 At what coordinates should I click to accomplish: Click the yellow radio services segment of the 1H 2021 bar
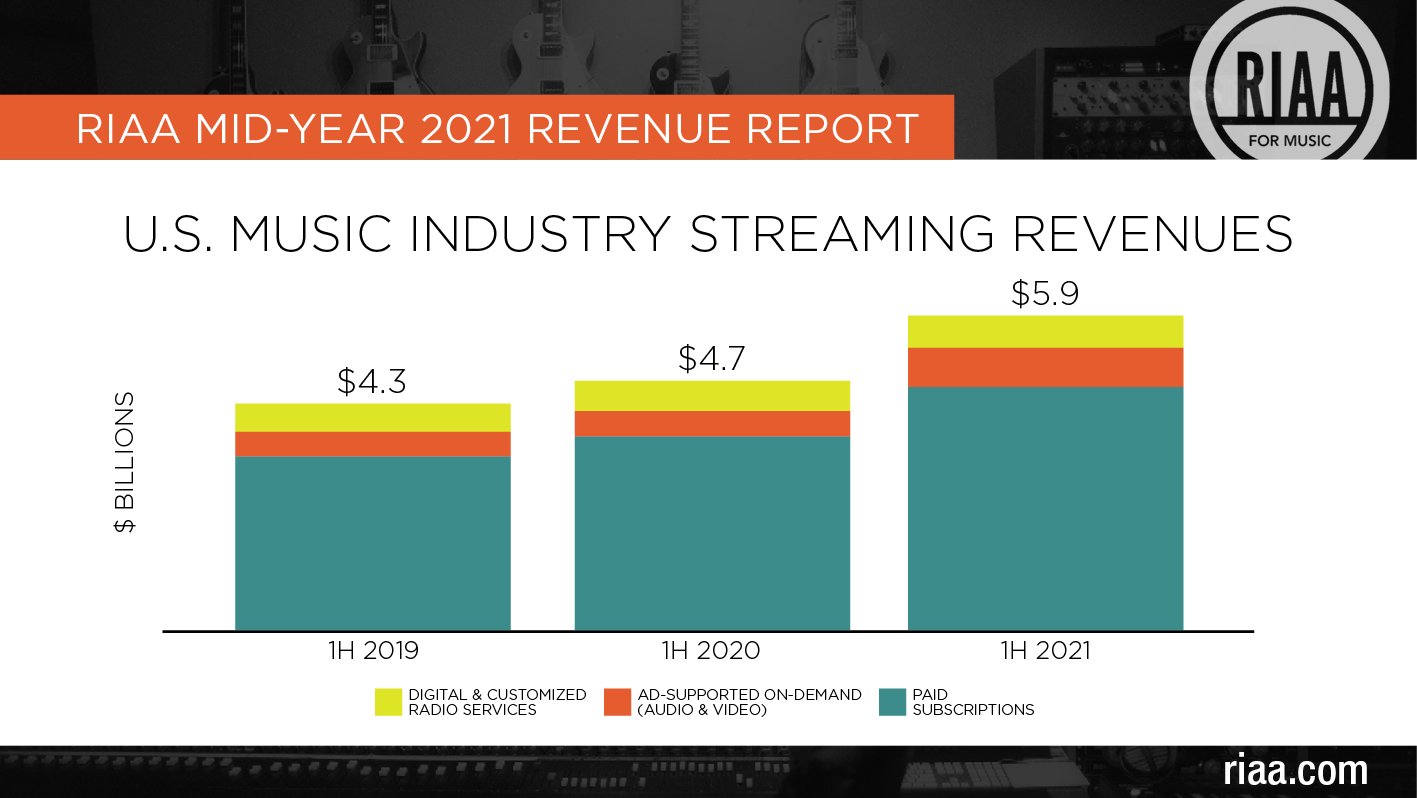coord(1045,331)
